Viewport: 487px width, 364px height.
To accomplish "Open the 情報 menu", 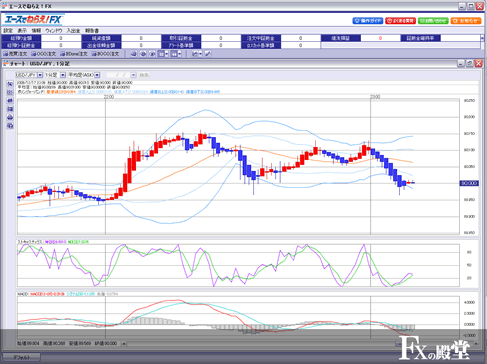I will tap(36, 31).
